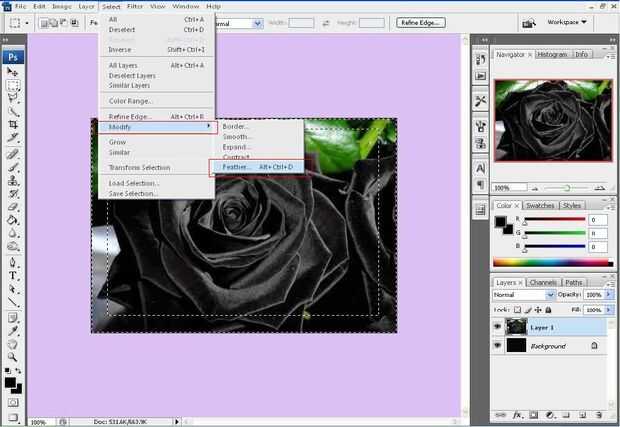
Task: Select the Zoom magnifier tool
Action: tap(13, 357)
